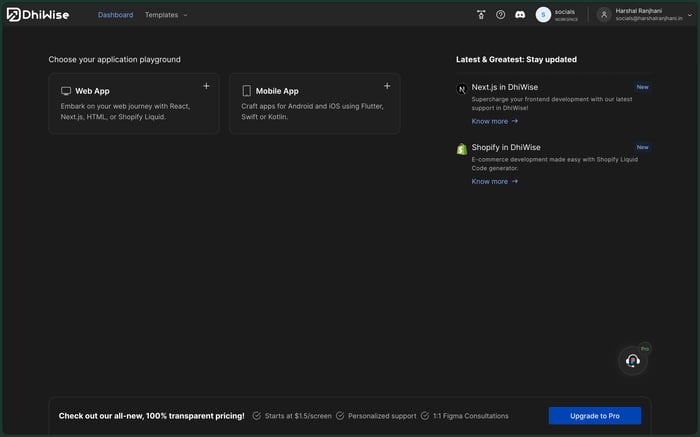The height and width of the screenshot is (437, 700).
Task: Open the Pro support headset chat button
Action: [633, 360]
